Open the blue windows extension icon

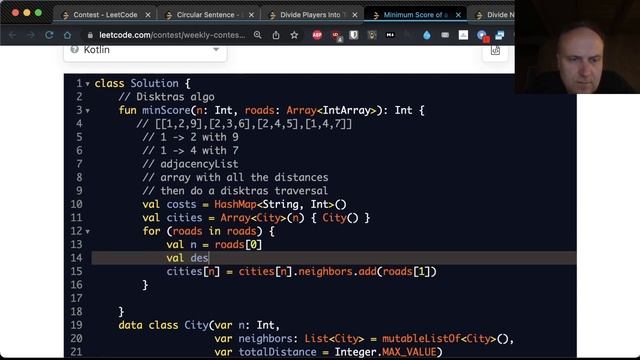point(500,35)
